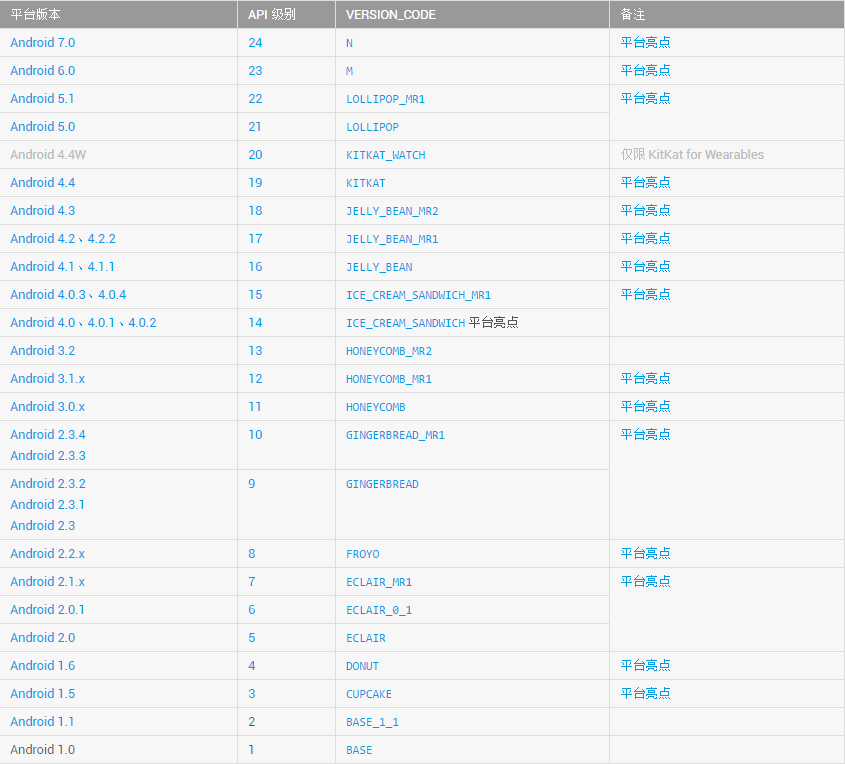Open 平台亮点 in the Android 1.5 row
The image size is (845, 764).
pos(646,693)
